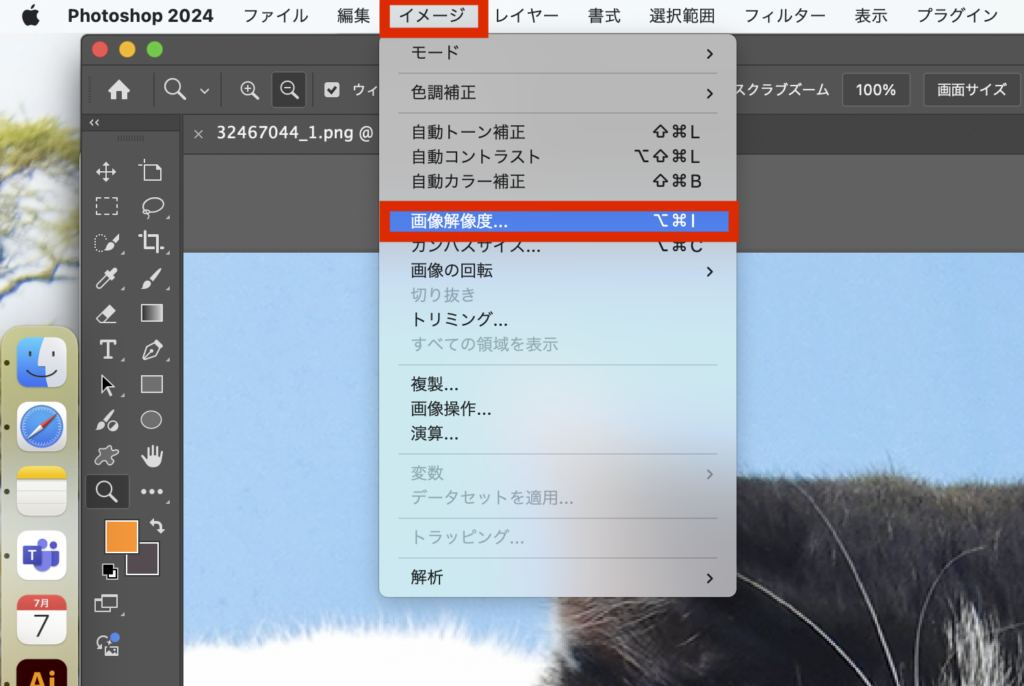The image size is (1024, 686).
Task: Select the Lasso tool
Action: [x=152, y=207]
